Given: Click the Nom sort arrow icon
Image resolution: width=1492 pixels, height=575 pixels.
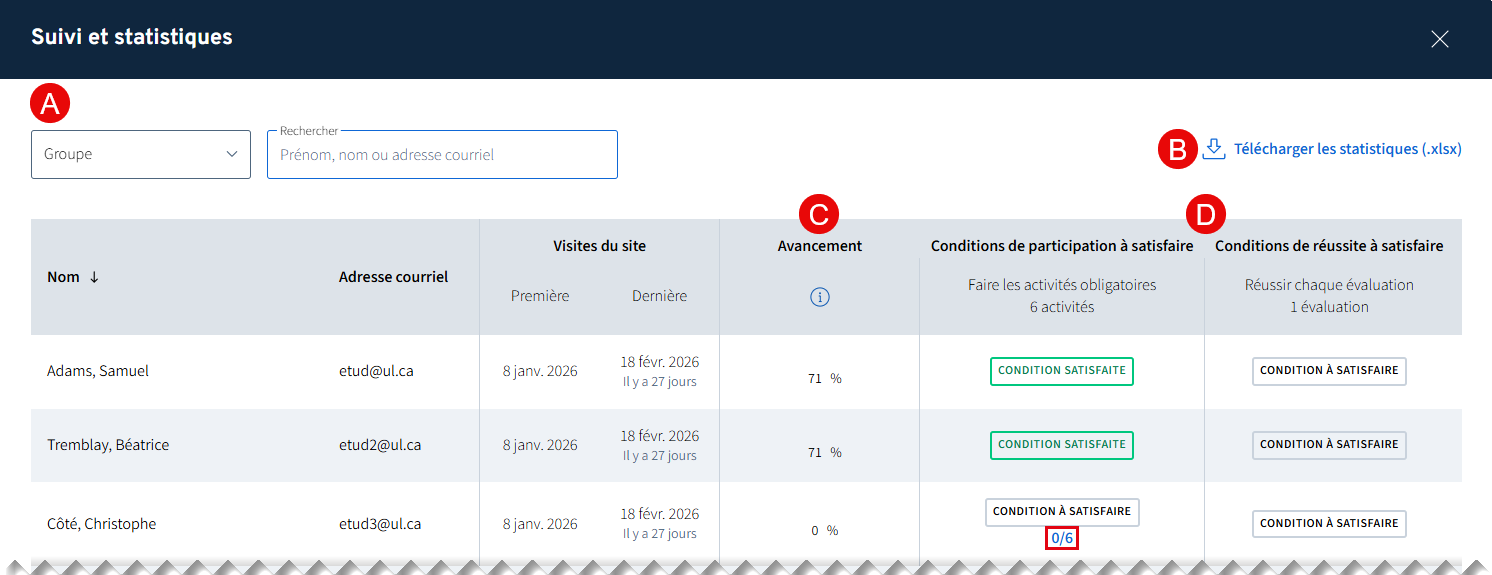Looking at the screenshot, I should [94, 277].
